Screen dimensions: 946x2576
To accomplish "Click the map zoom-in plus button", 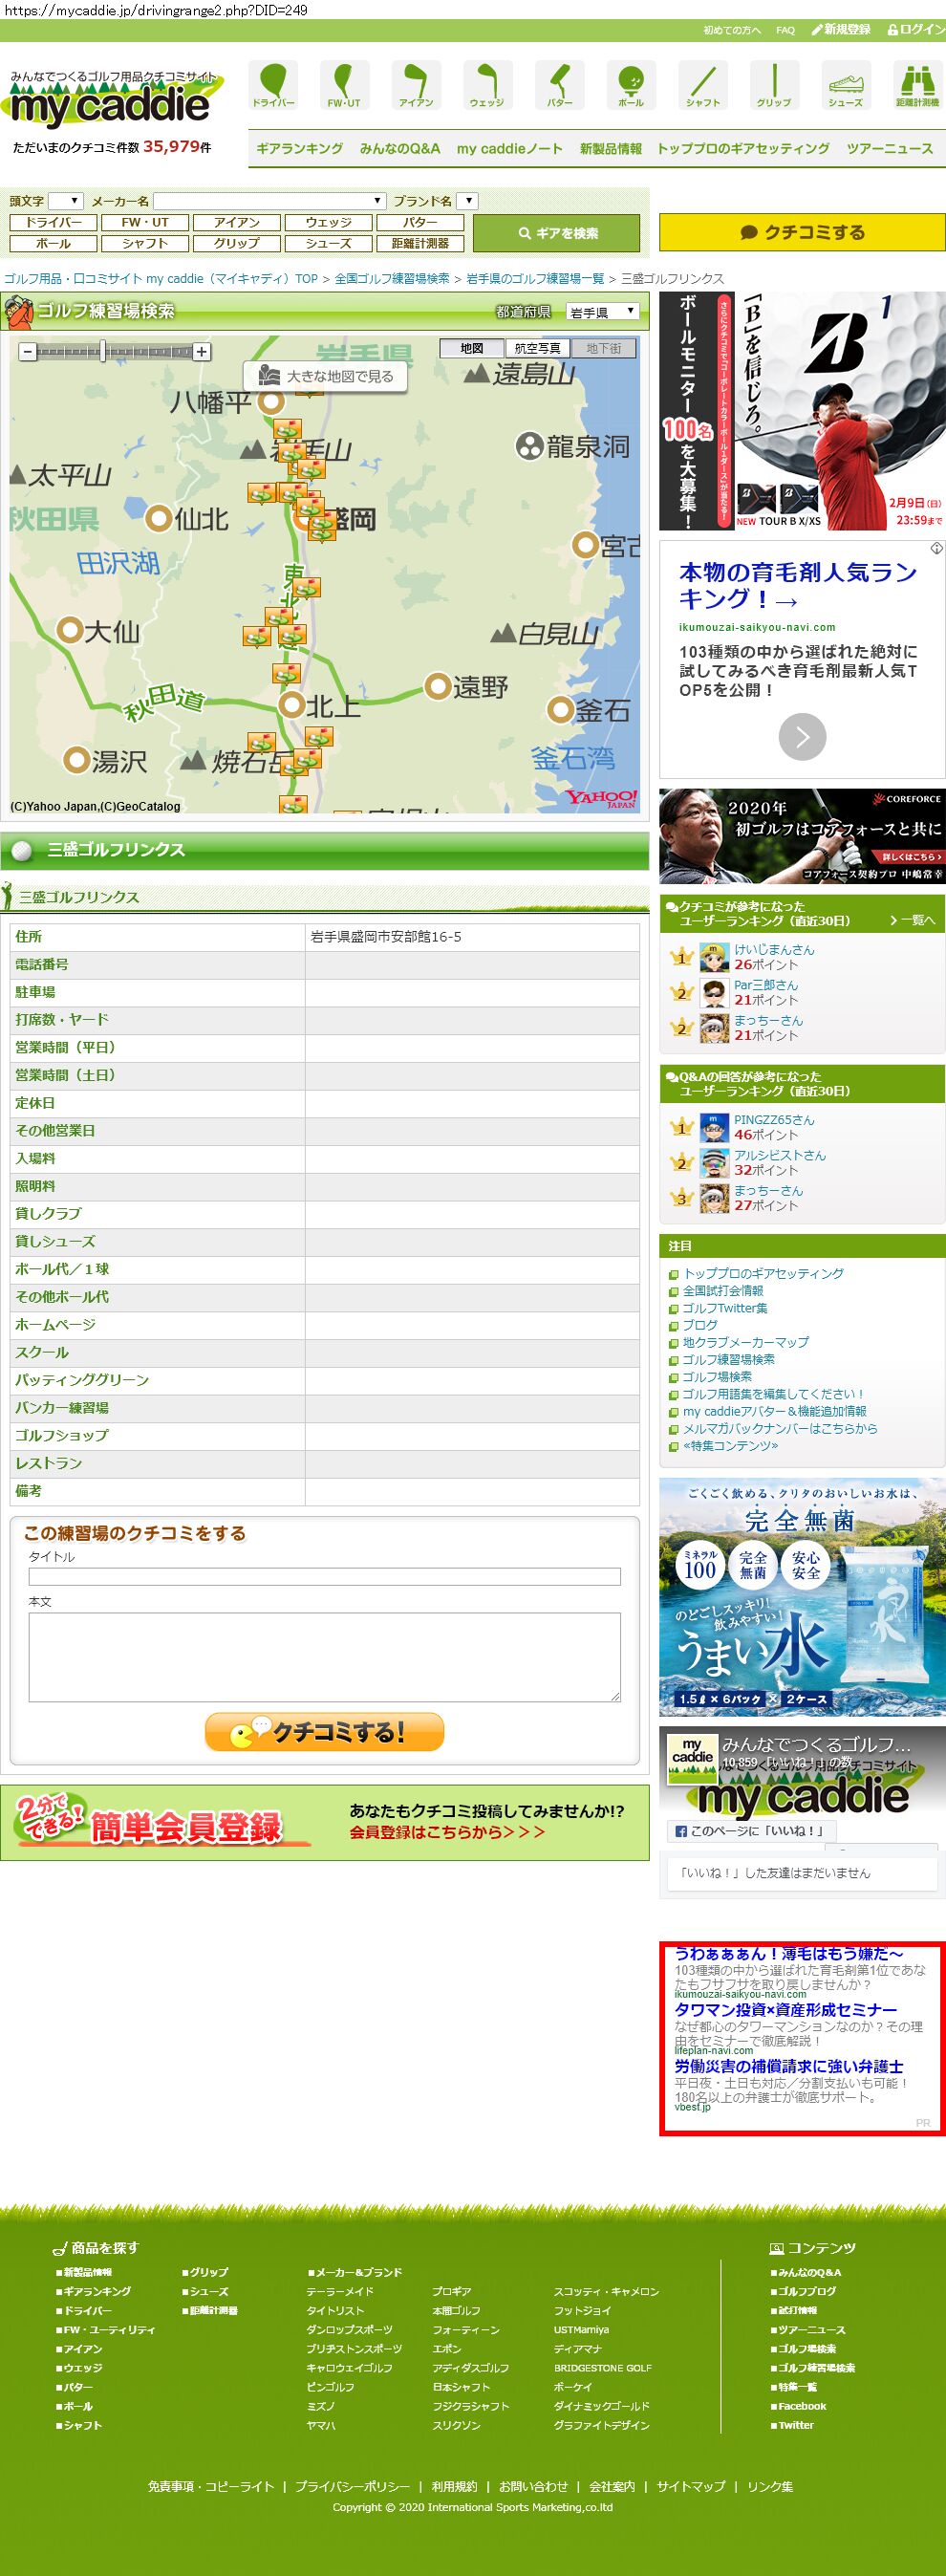I will [202, 352].
